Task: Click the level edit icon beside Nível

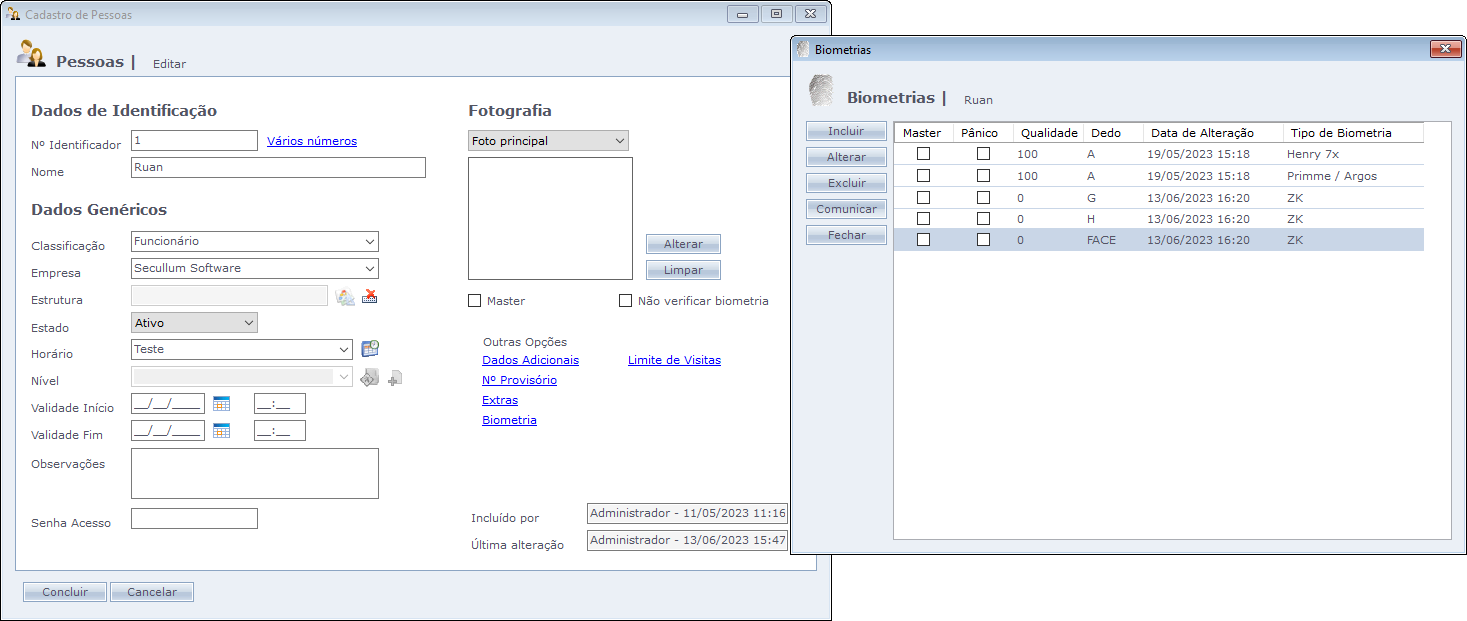Action: coord(369,378)
